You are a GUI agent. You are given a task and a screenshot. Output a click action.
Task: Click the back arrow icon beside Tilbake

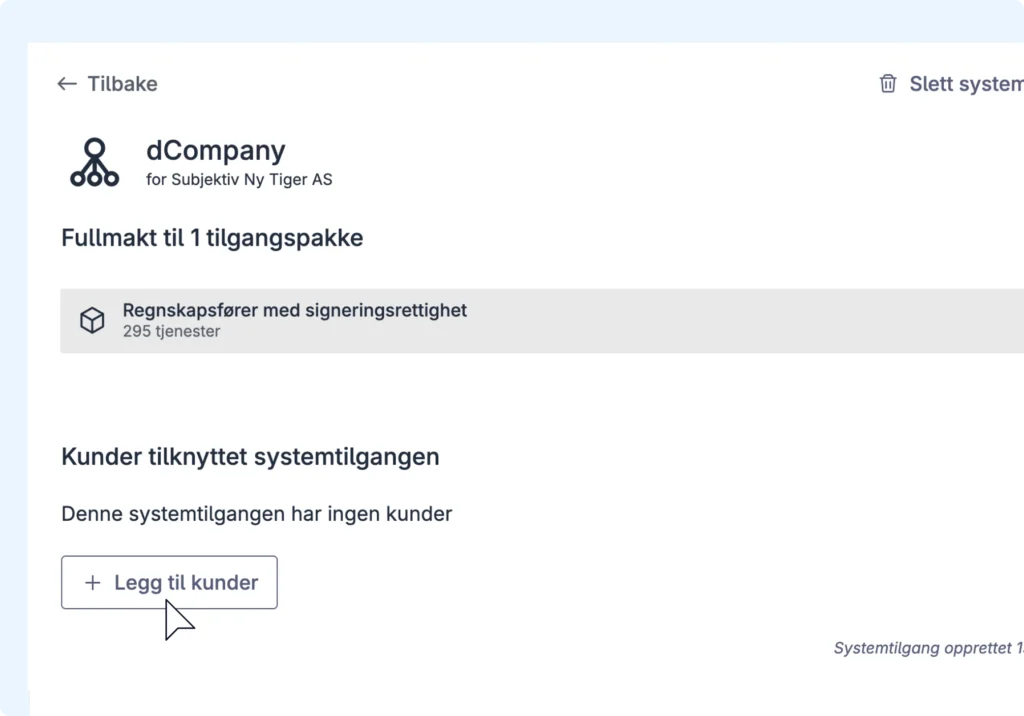tap(67, 84)
